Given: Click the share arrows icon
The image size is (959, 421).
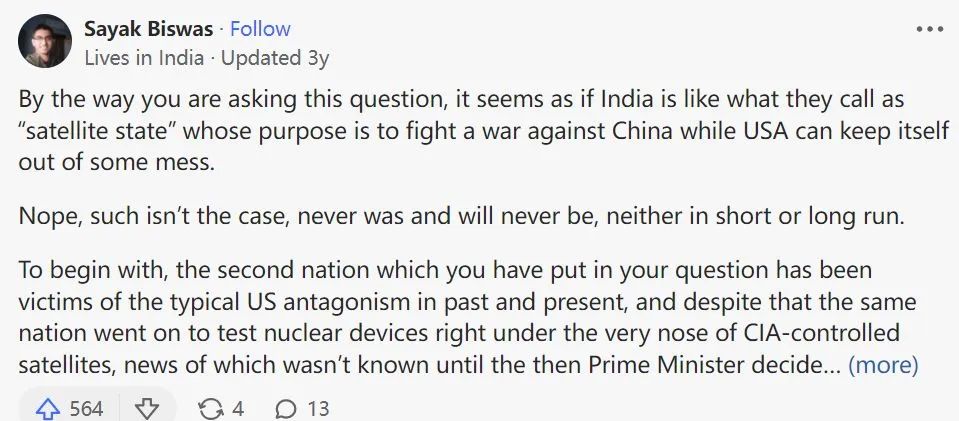Looking at the screenshot, I should click(x=212, y=408).
